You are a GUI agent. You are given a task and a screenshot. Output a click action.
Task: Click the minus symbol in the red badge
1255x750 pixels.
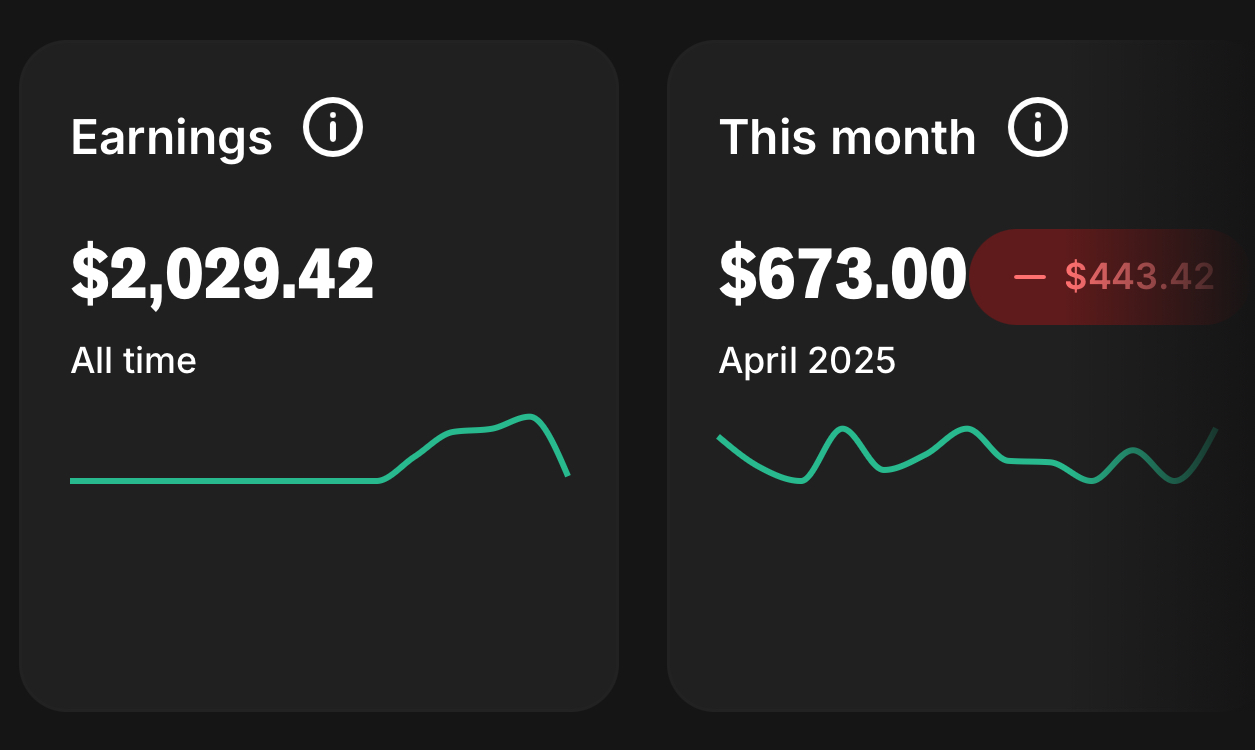[x=1029, y=277]
